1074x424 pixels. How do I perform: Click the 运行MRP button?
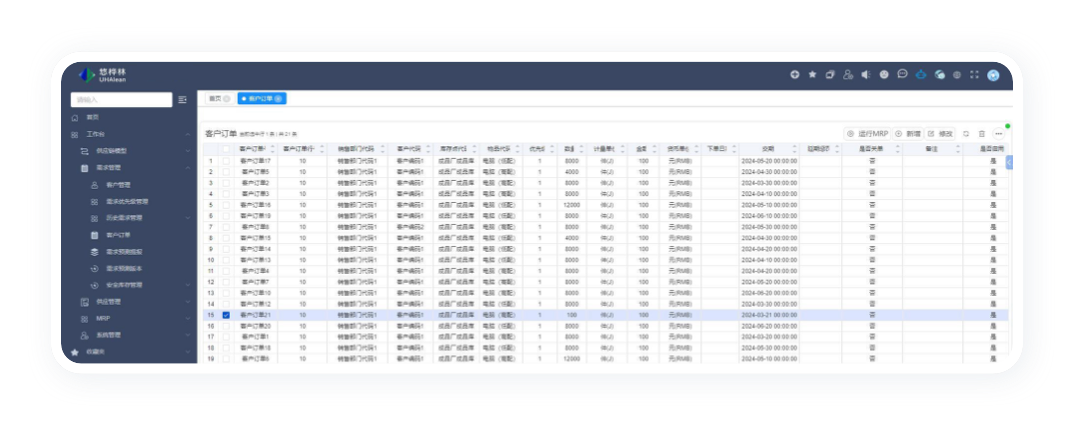[x=866, y=134]
